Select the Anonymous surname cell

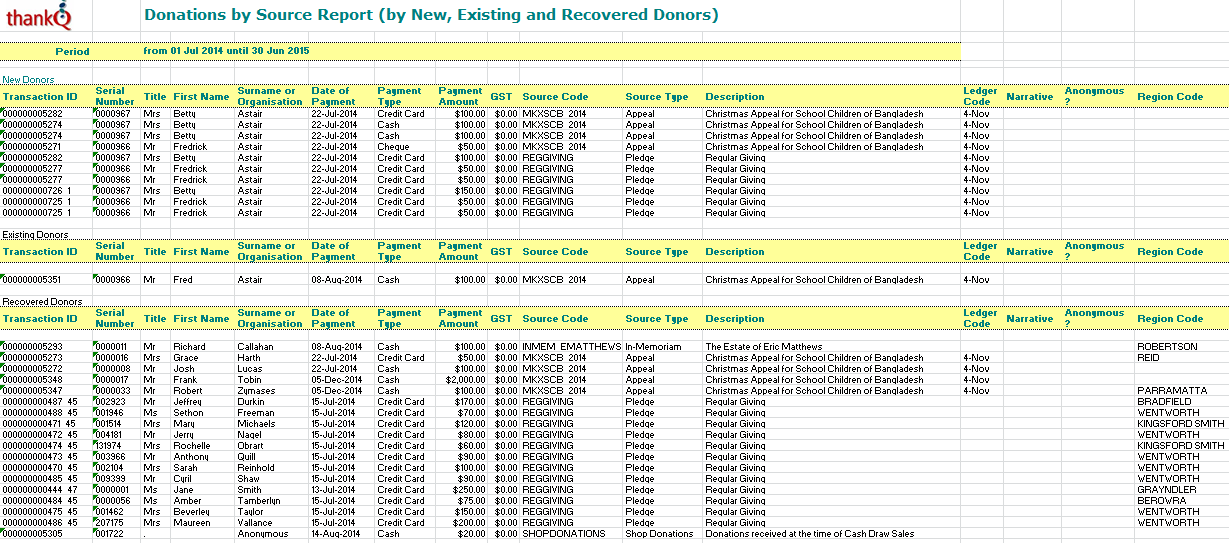click(262, 534)
